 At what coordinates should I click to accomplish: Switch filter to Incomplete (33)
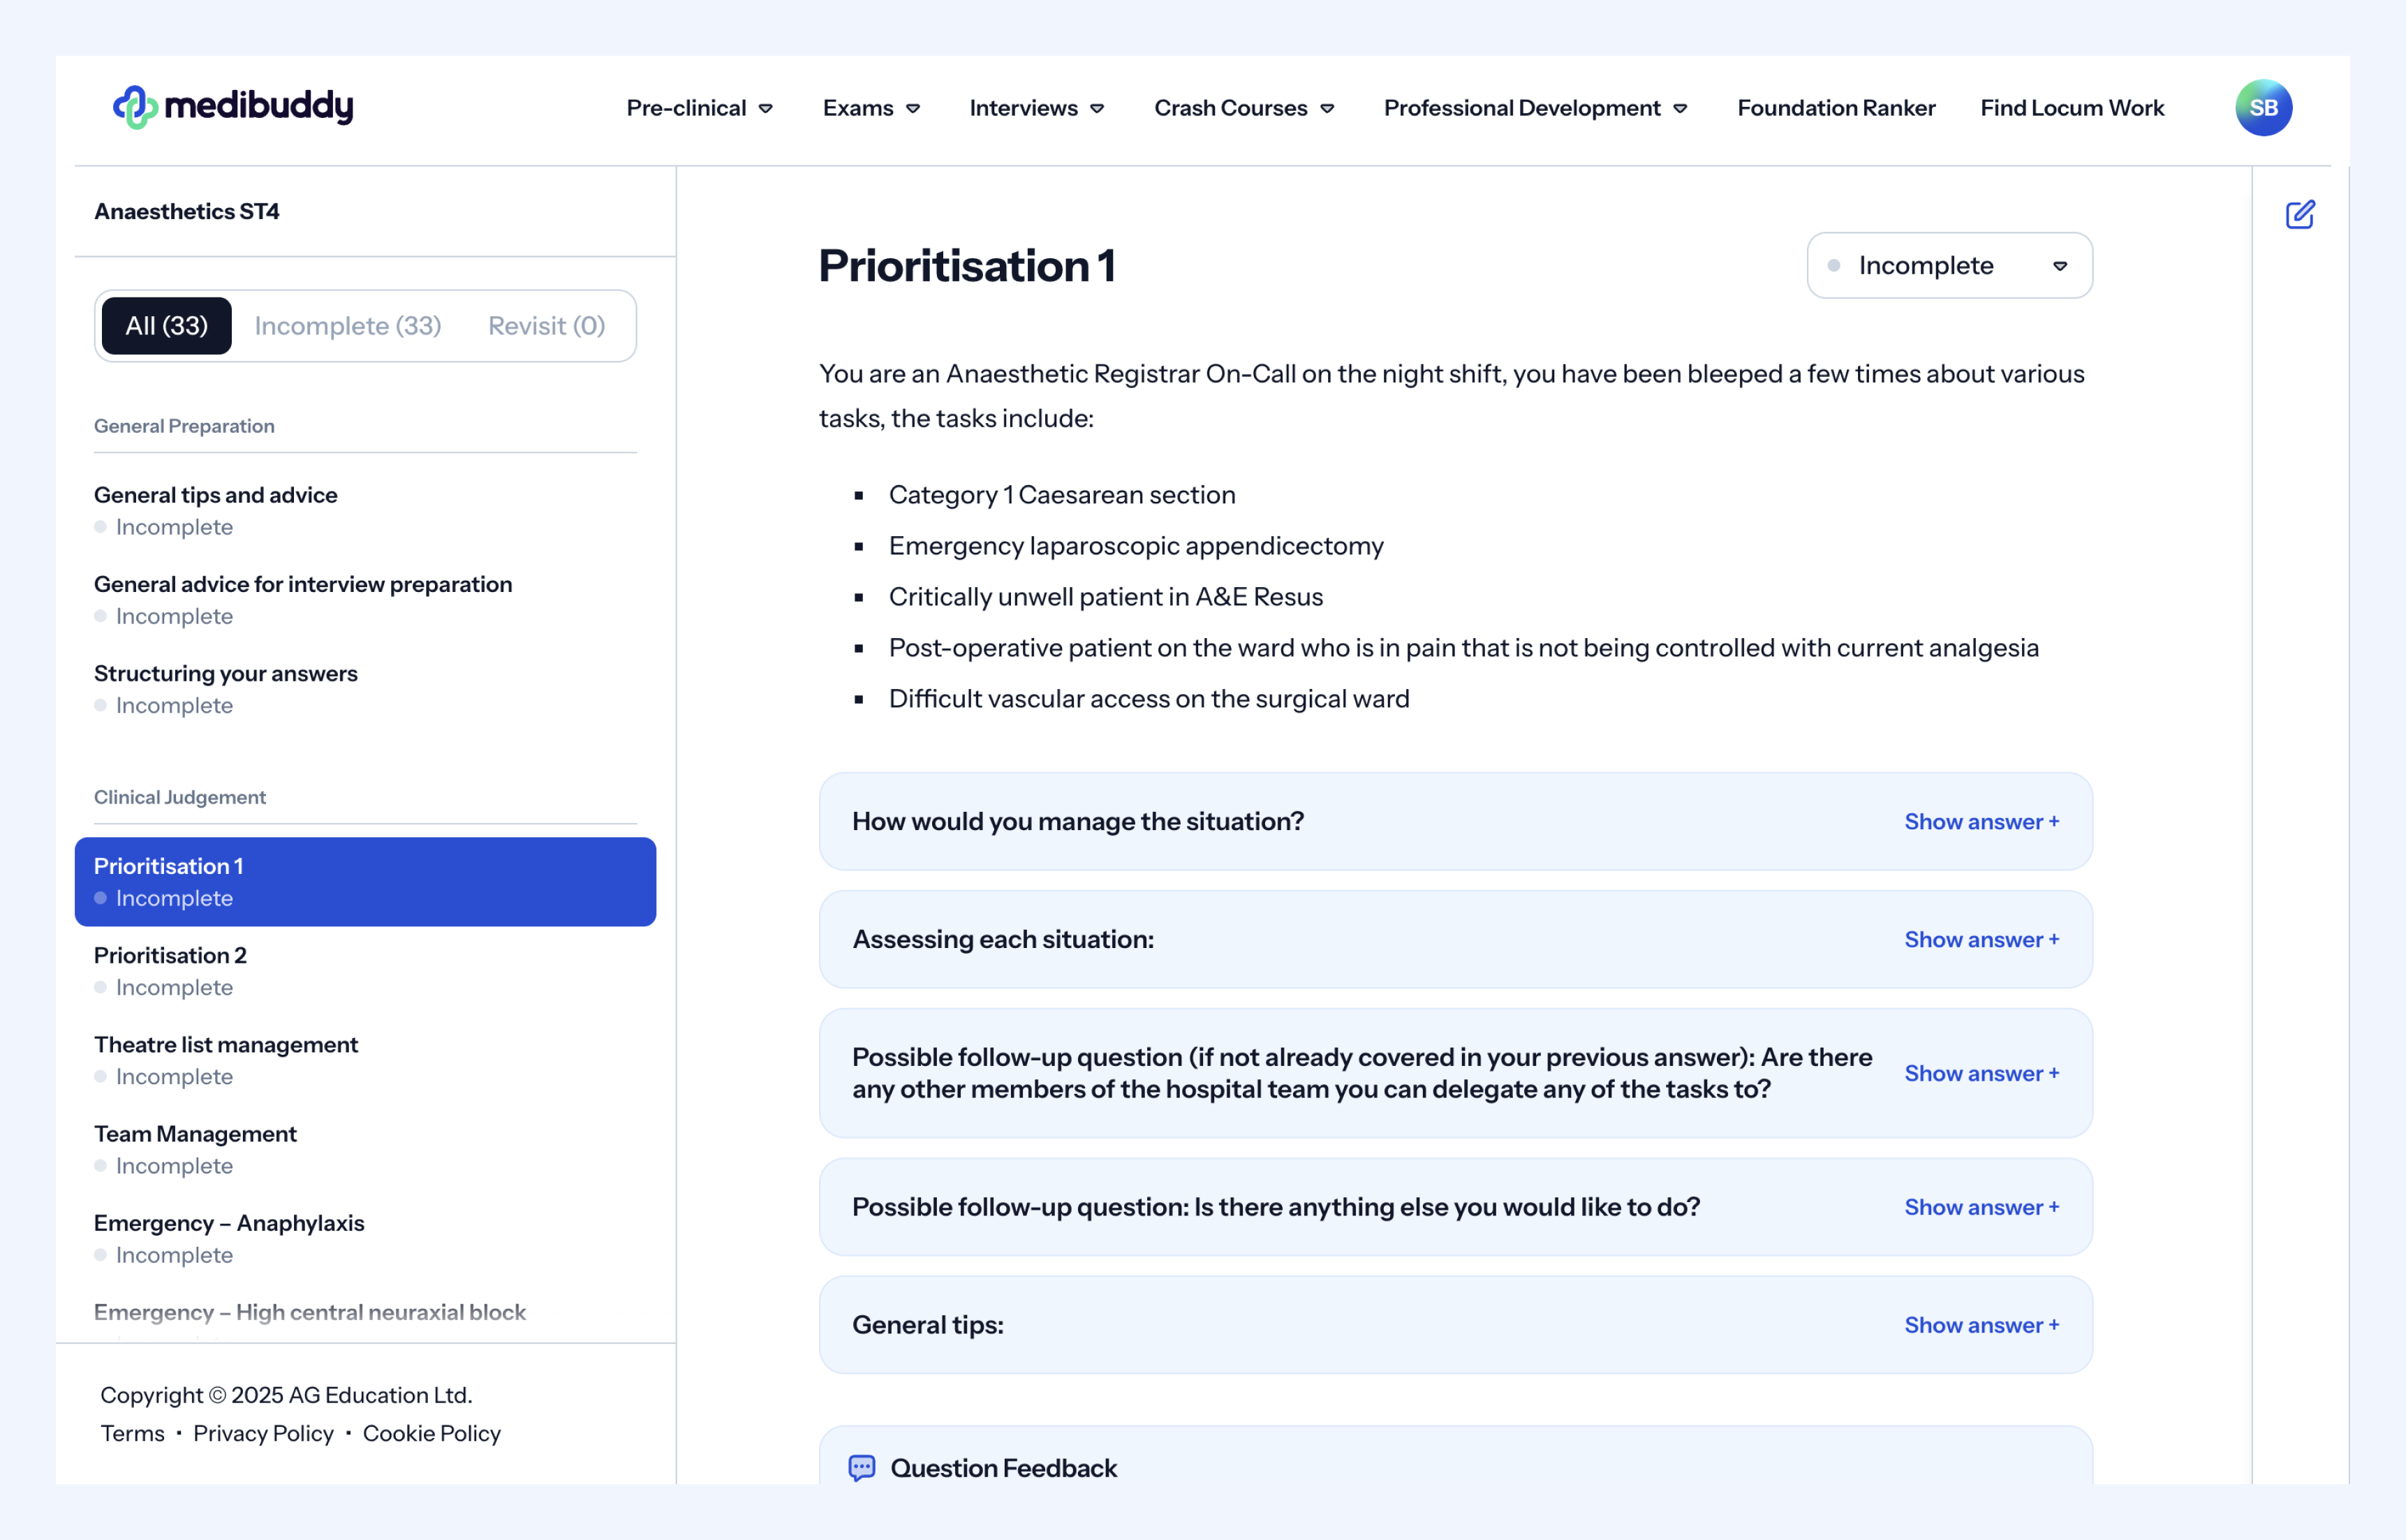pyautogui.click(x=348, y=326)
